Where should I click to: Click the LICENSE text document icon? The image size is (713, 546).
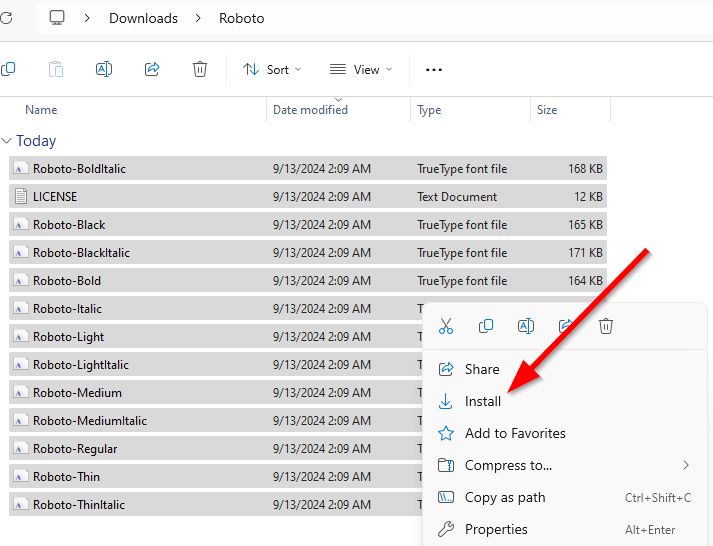[20, 196]
